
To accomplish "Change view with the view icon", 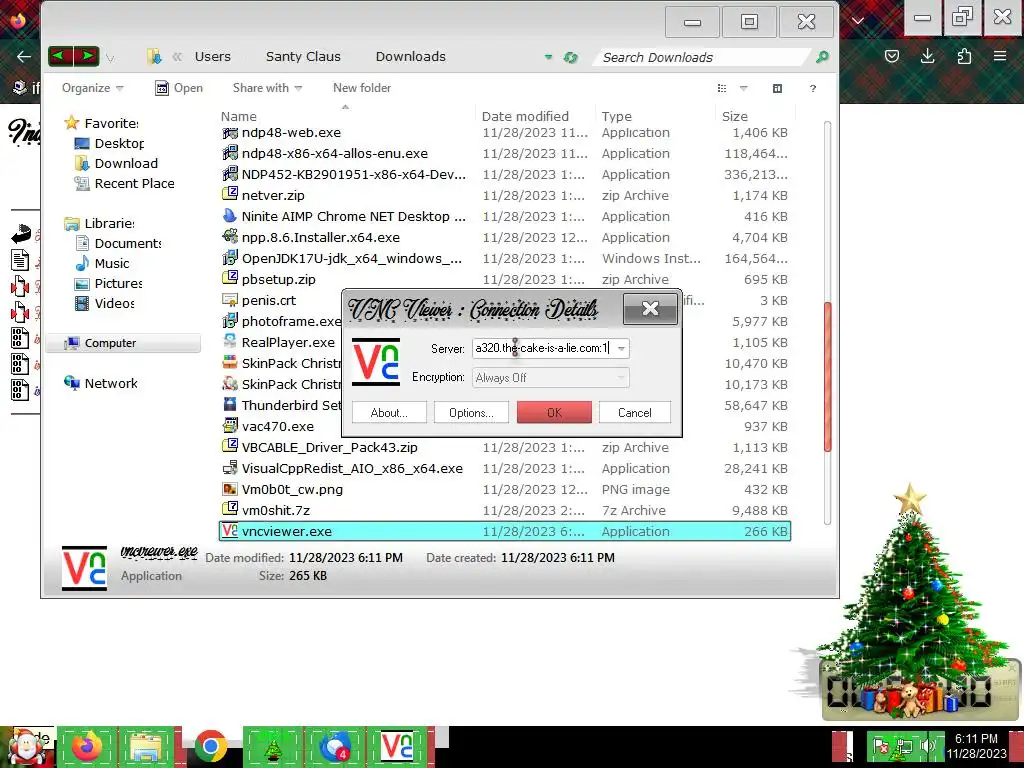I will [x=722, y=88].
